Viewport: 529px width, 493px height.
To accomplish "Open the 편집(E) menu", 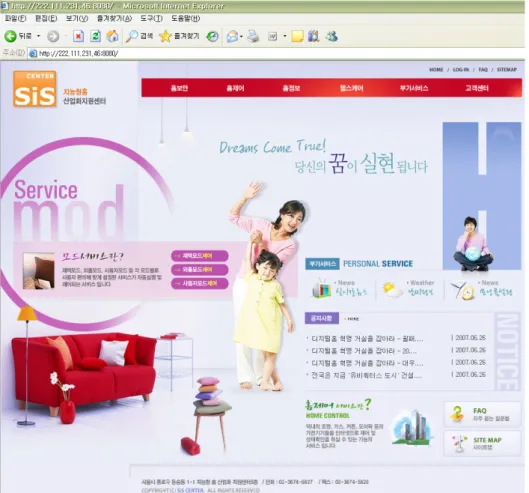I will point(46,18).
